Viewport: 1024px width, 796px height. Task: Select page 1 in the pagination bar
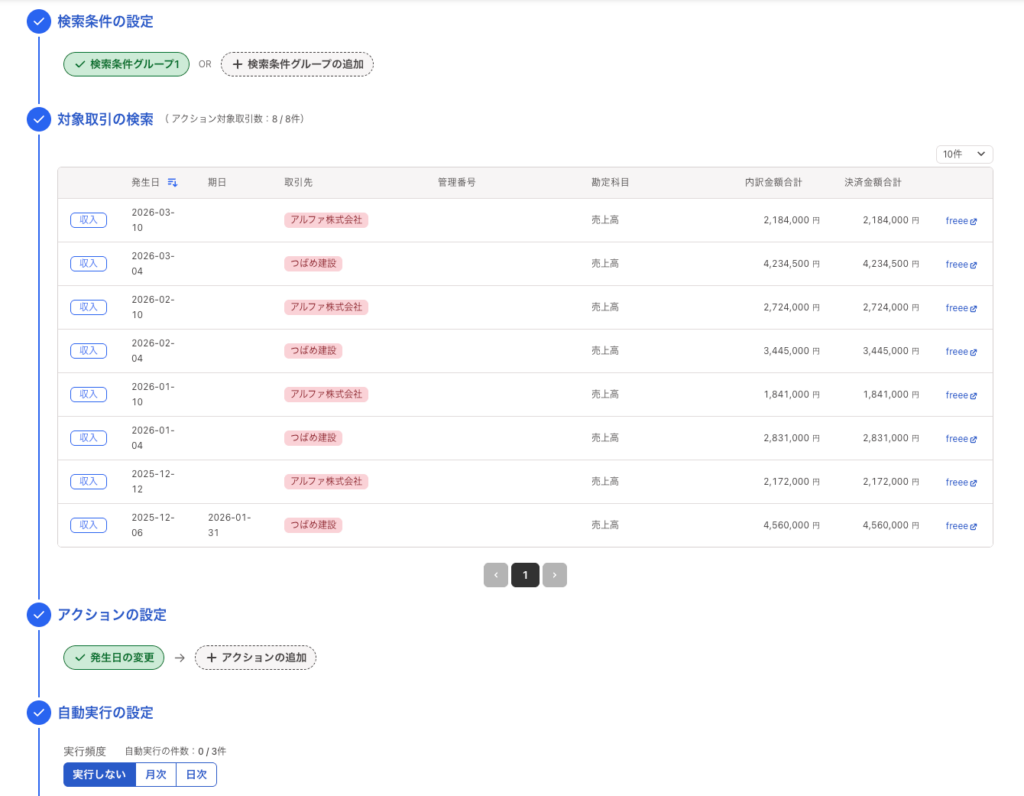coord(525,575)
